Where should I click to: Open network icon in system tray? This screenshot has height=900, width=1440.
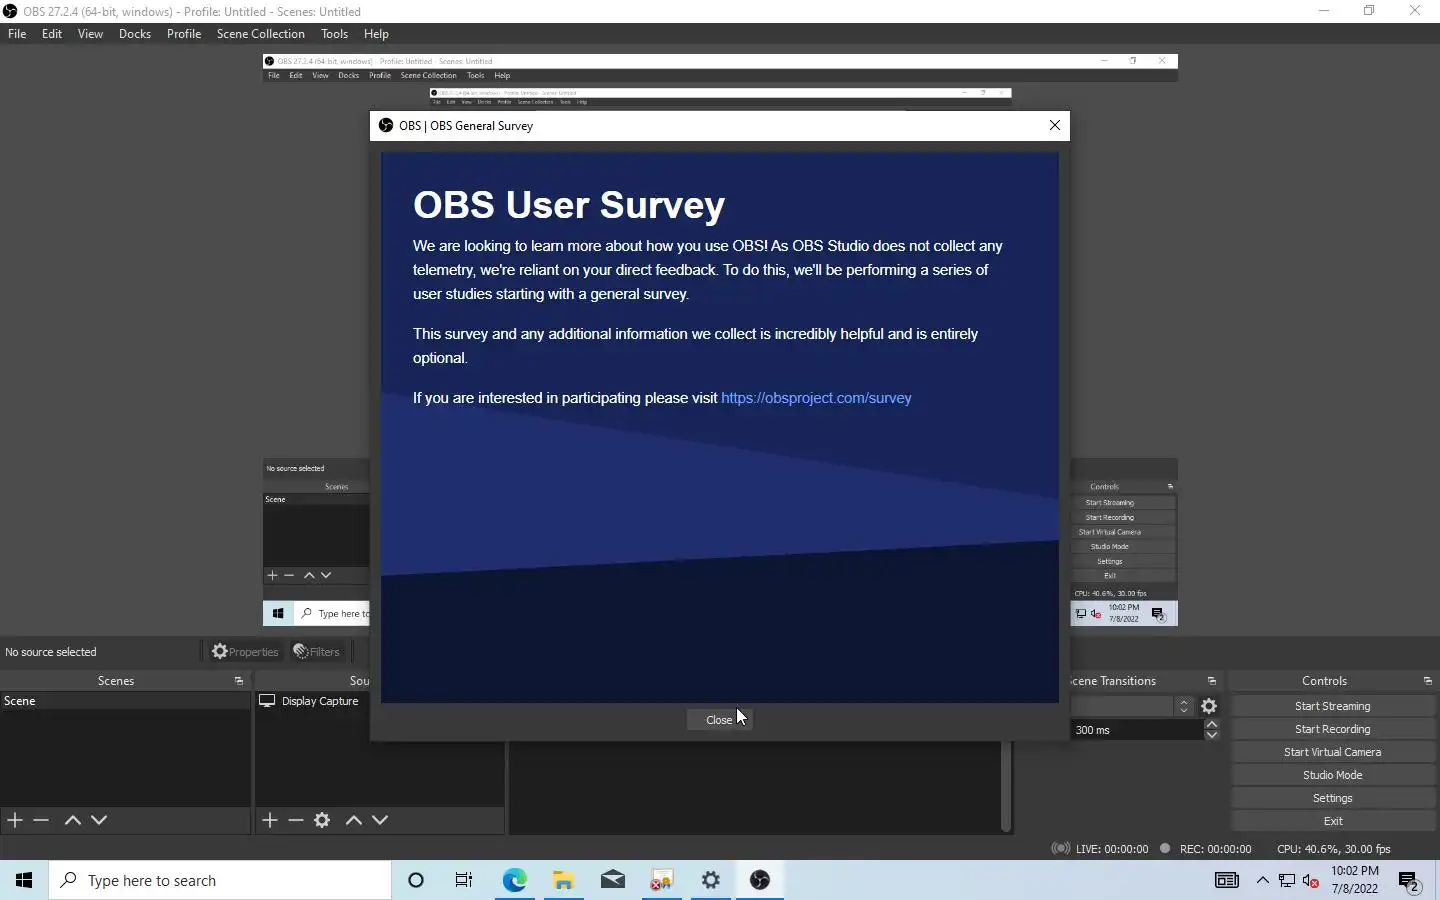tap(1287, 880)
